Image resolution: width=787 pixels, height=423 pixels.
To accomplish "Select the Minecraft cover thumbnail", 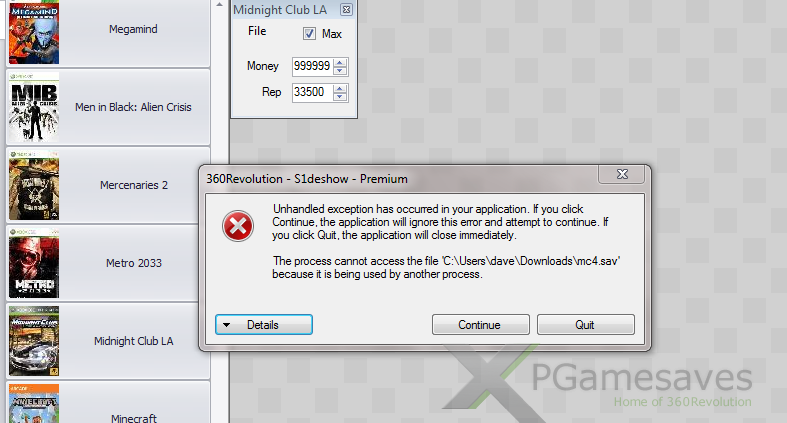I will click(34, 403).
